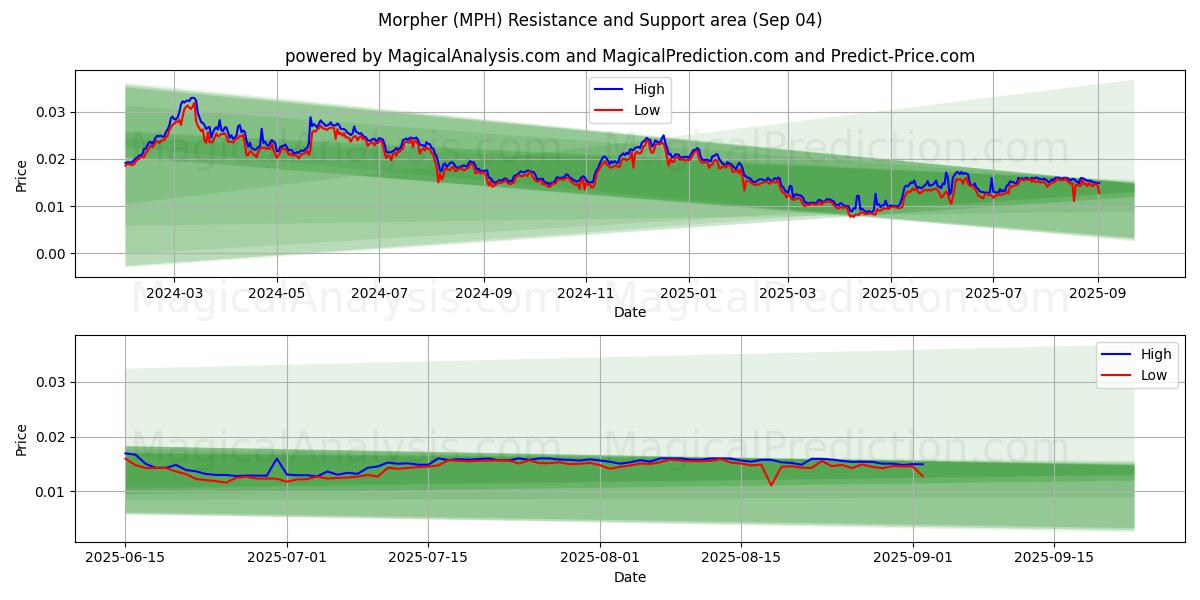
Task: Click the '2025-05' tick label on the upper date axis
Action: [x=890, y=294]
